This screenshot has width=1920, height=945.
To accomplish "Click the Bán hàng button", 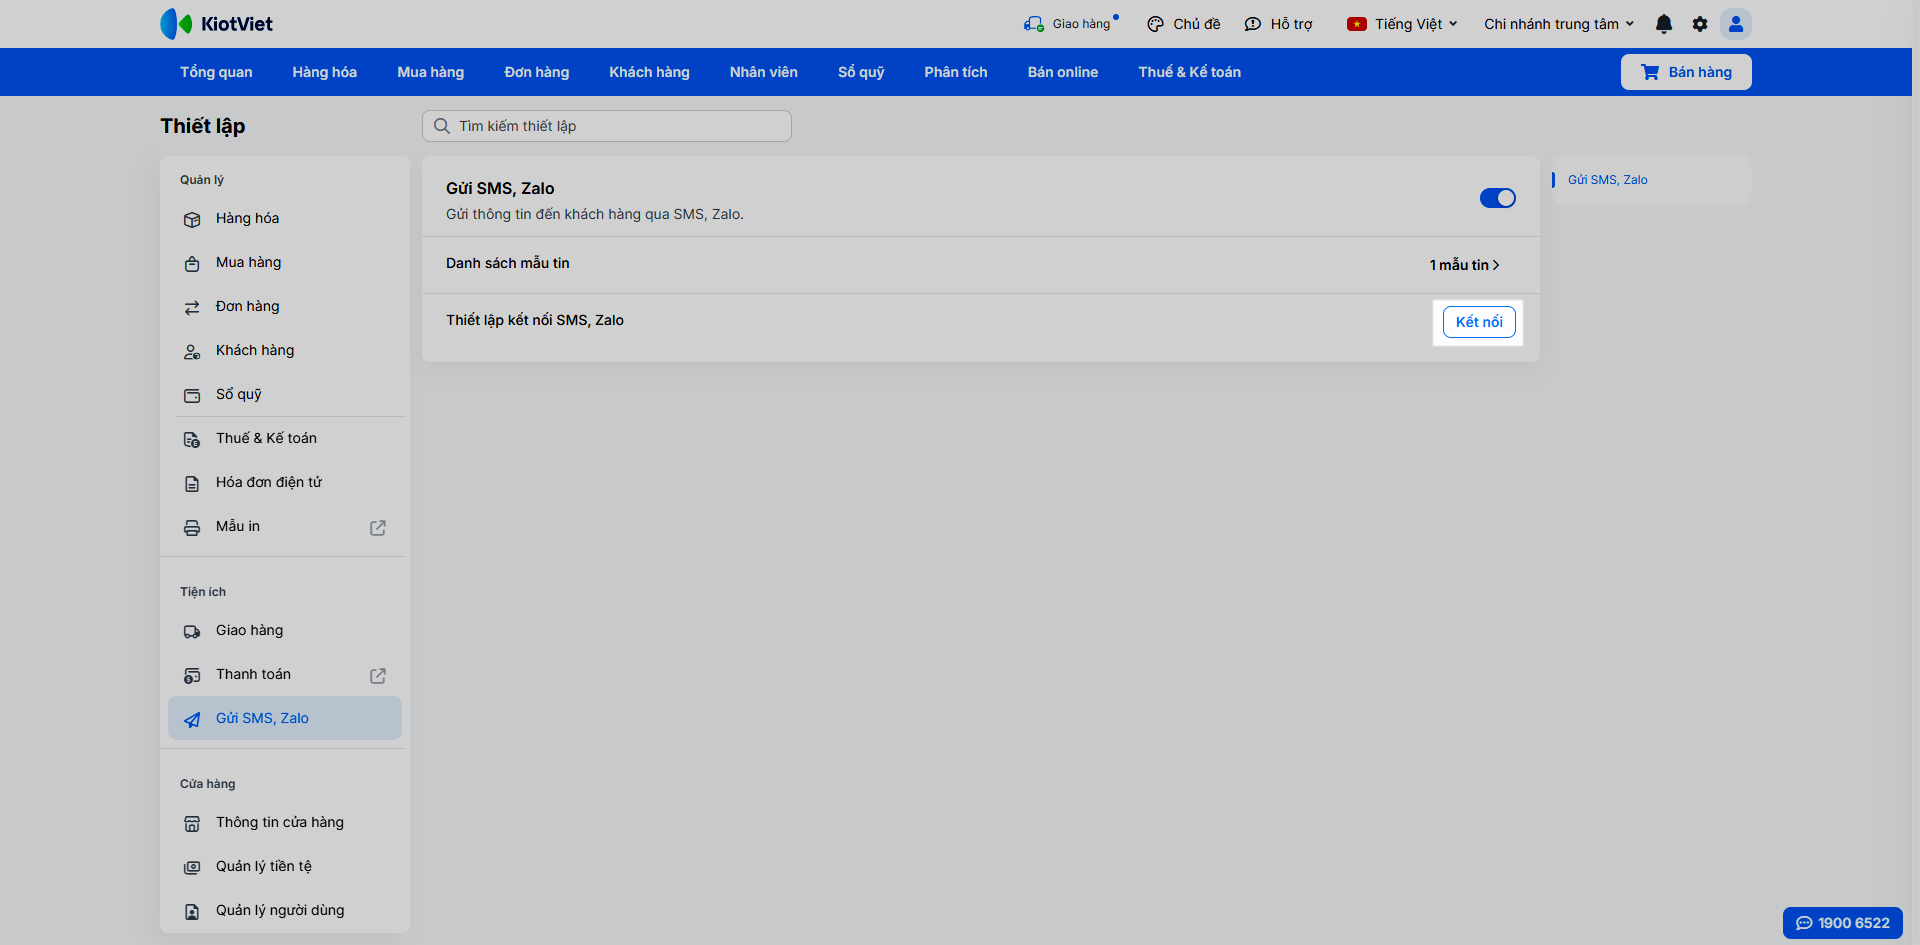I will (1686, 72).
